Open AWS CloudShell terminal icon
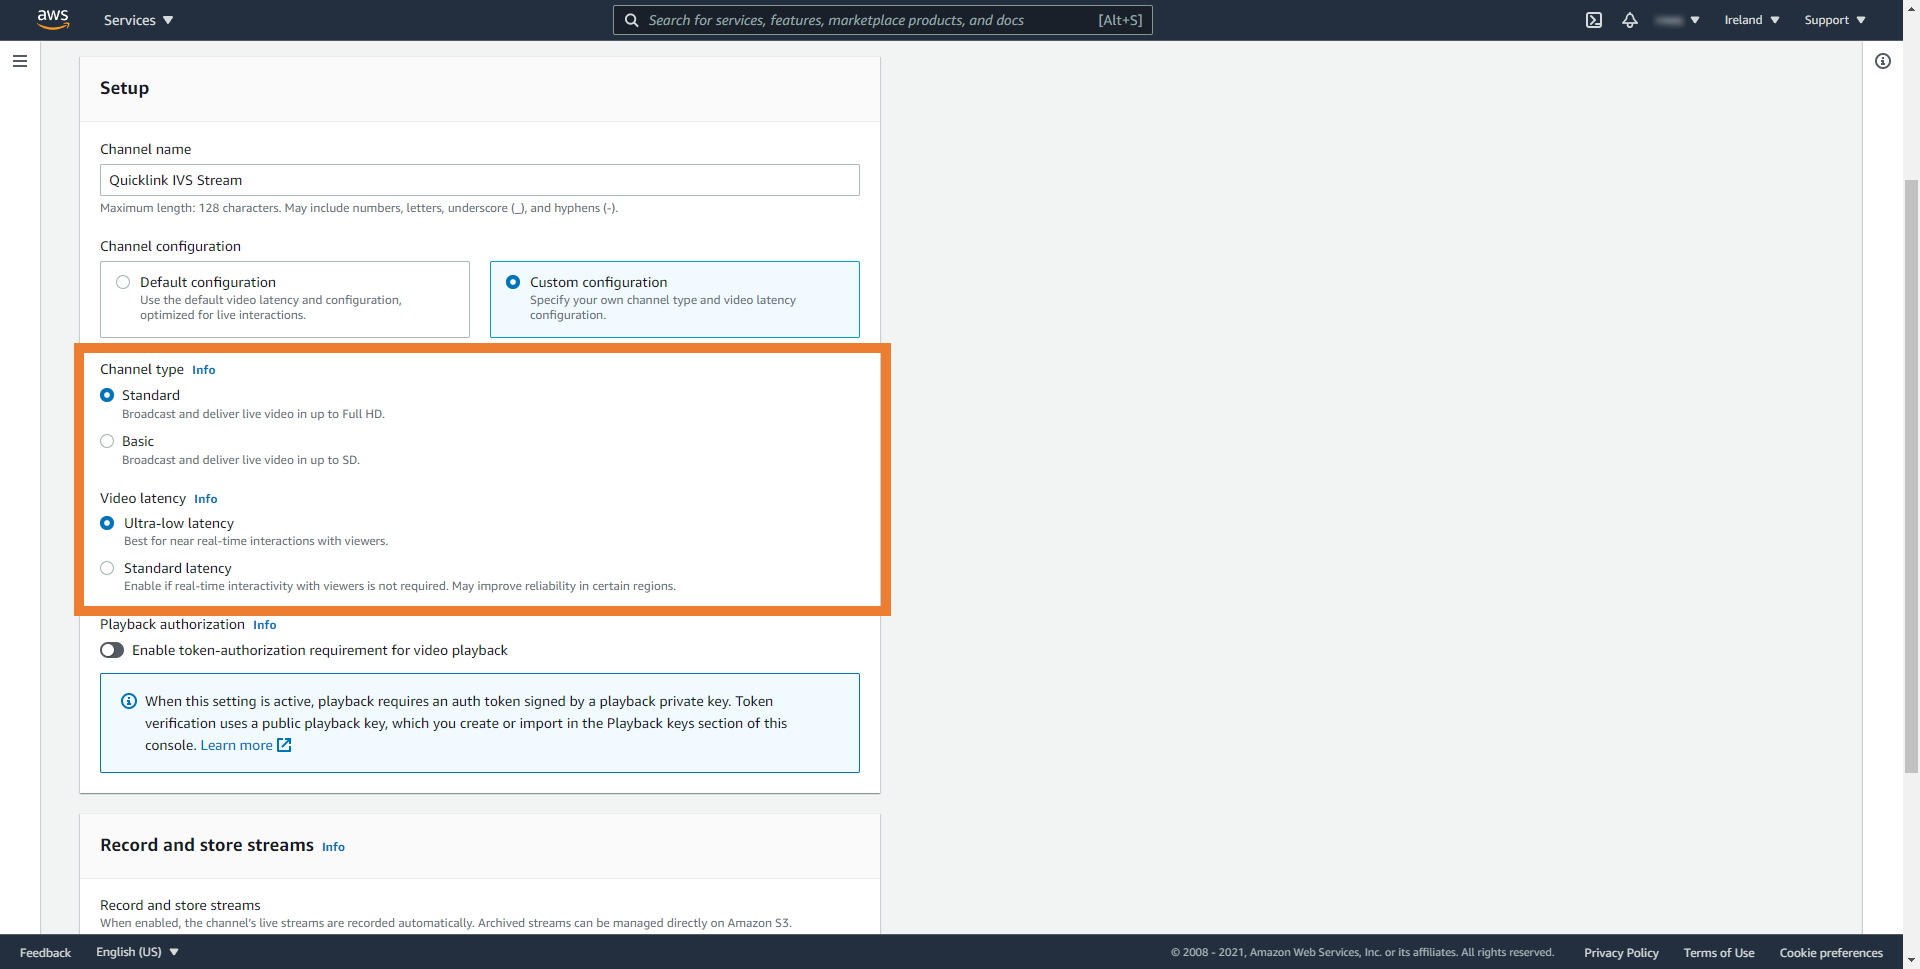 [x=1594, y=20]
